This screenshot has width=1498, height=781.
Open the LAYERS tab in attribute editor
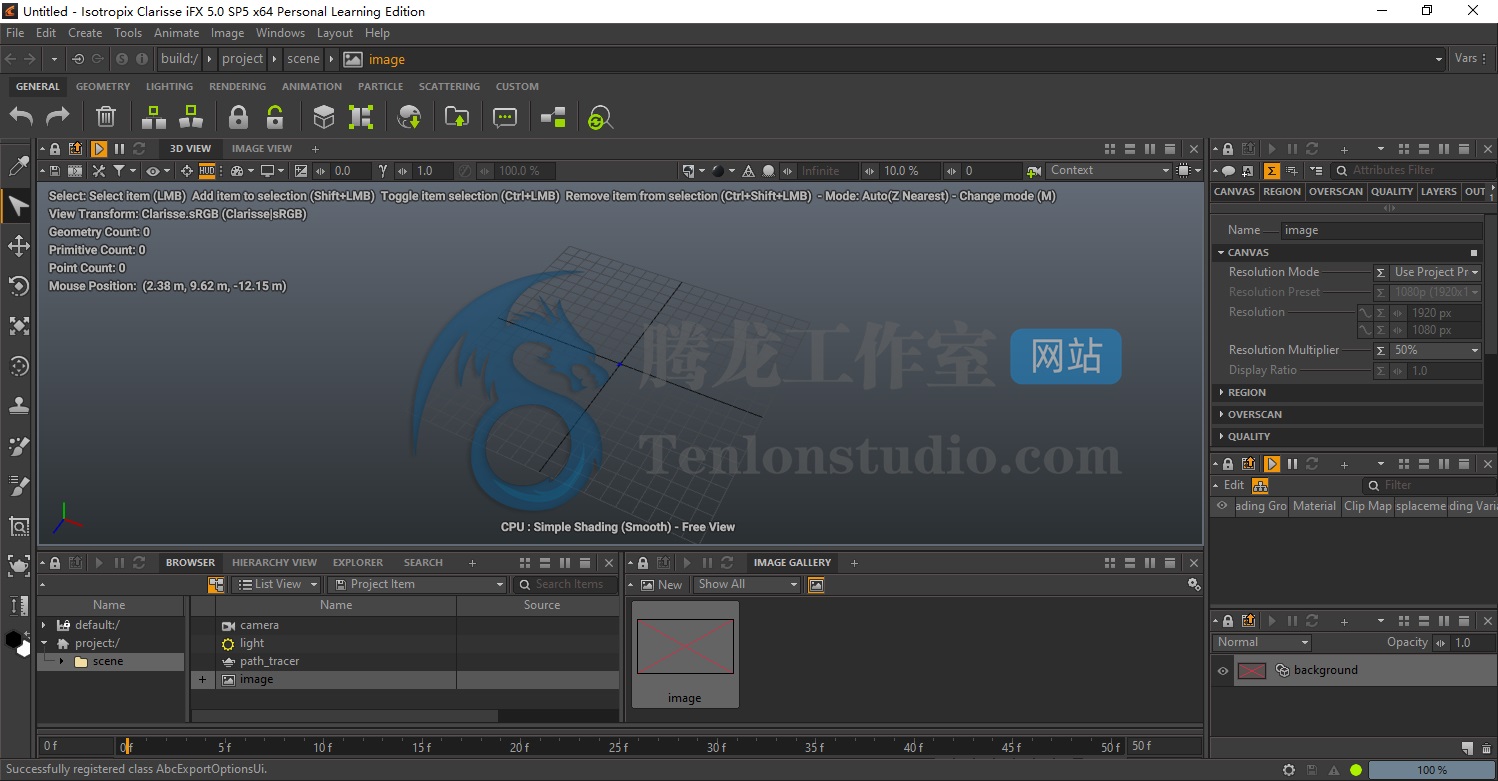pyautogui.click(x=1438, y=192)
